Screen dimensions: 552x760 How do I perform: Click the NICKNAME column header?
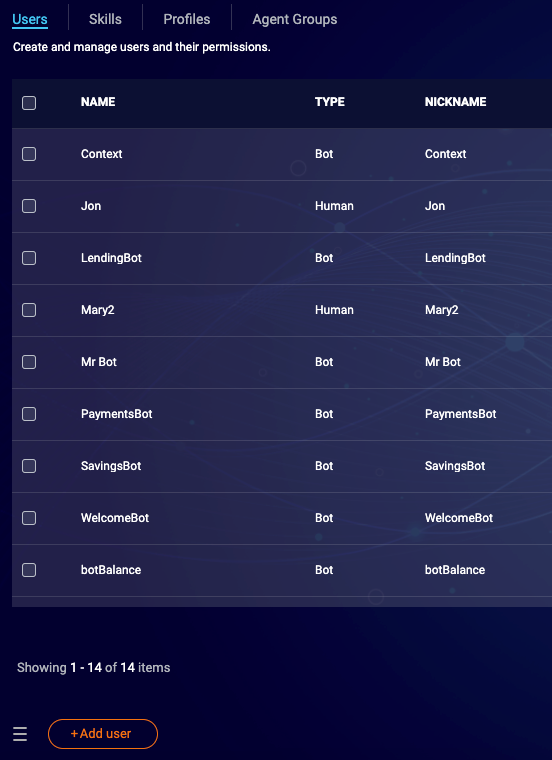tap(456, 102)
